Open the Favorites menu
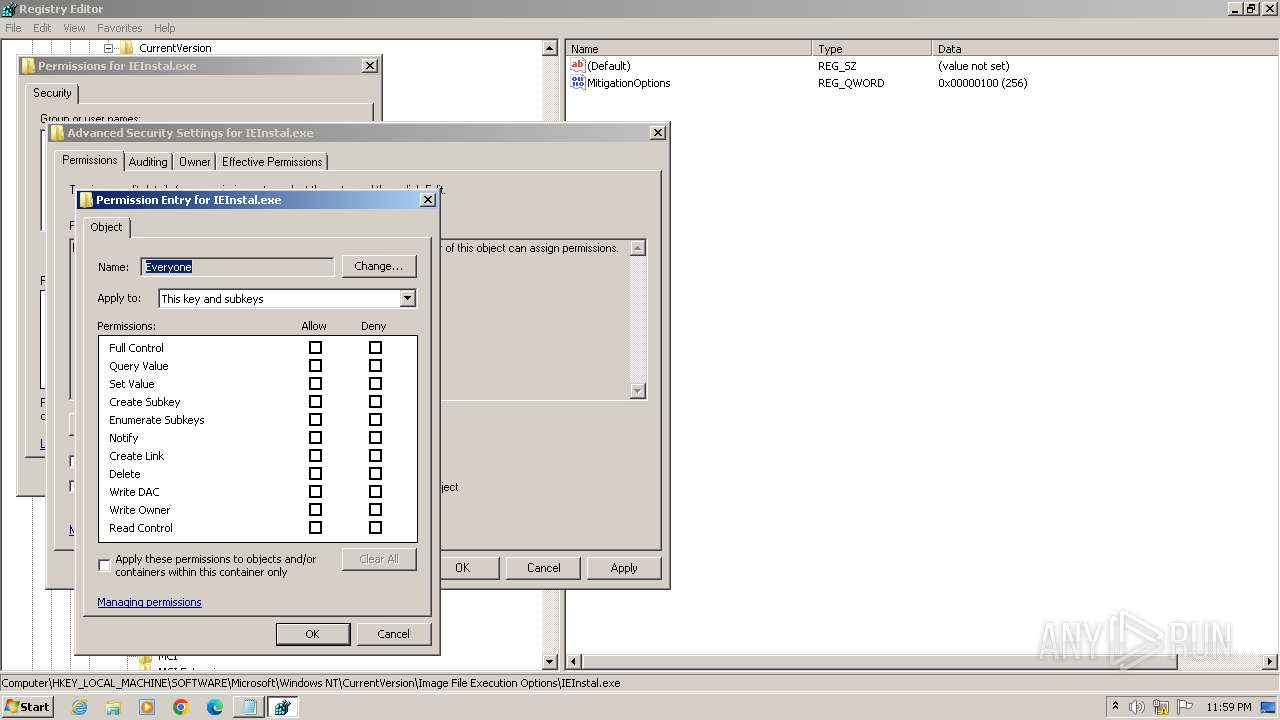 click(119, 28)
